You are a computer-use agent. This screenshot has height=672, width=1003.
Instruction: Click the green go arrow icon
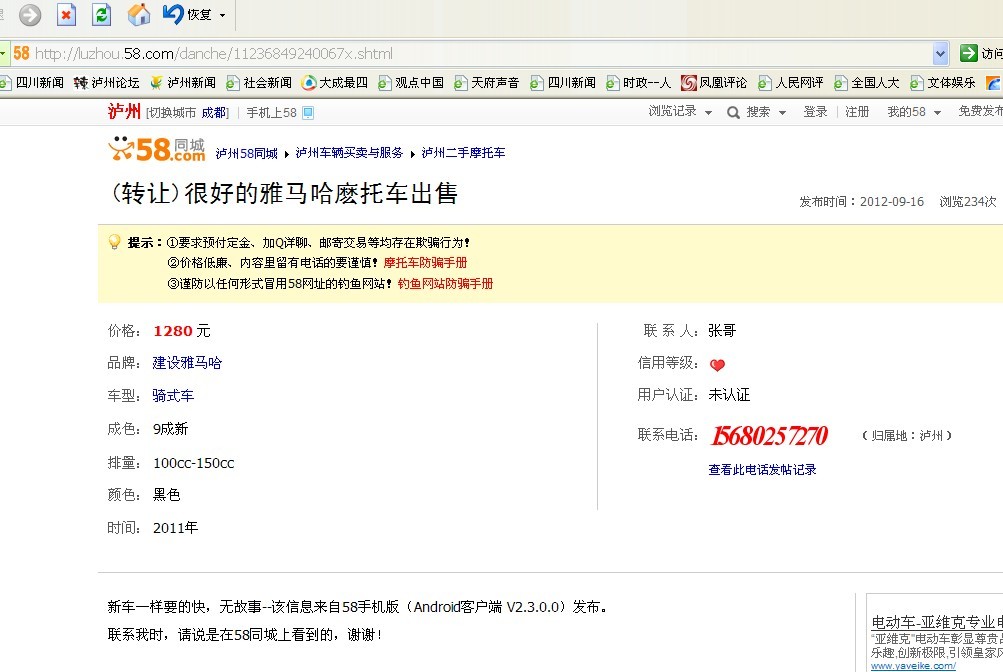968,53
